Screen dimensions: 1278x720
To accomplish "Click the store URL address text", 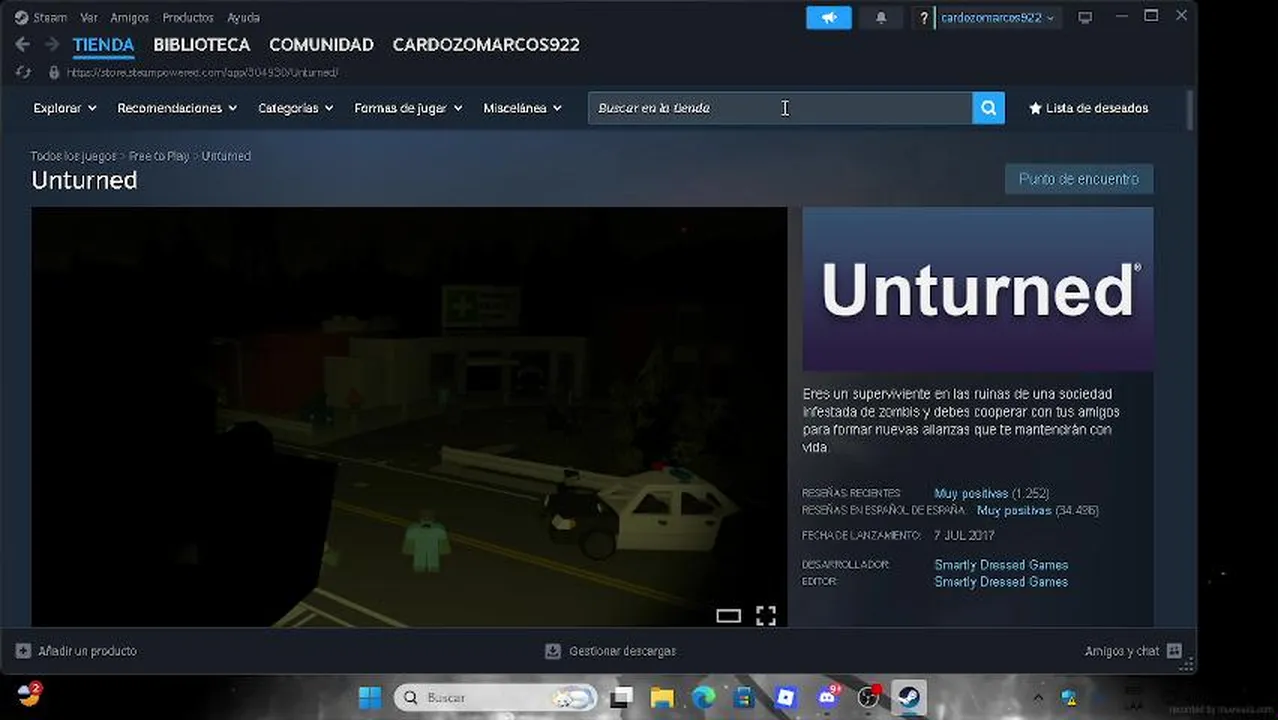I will (x=202, y=72).
